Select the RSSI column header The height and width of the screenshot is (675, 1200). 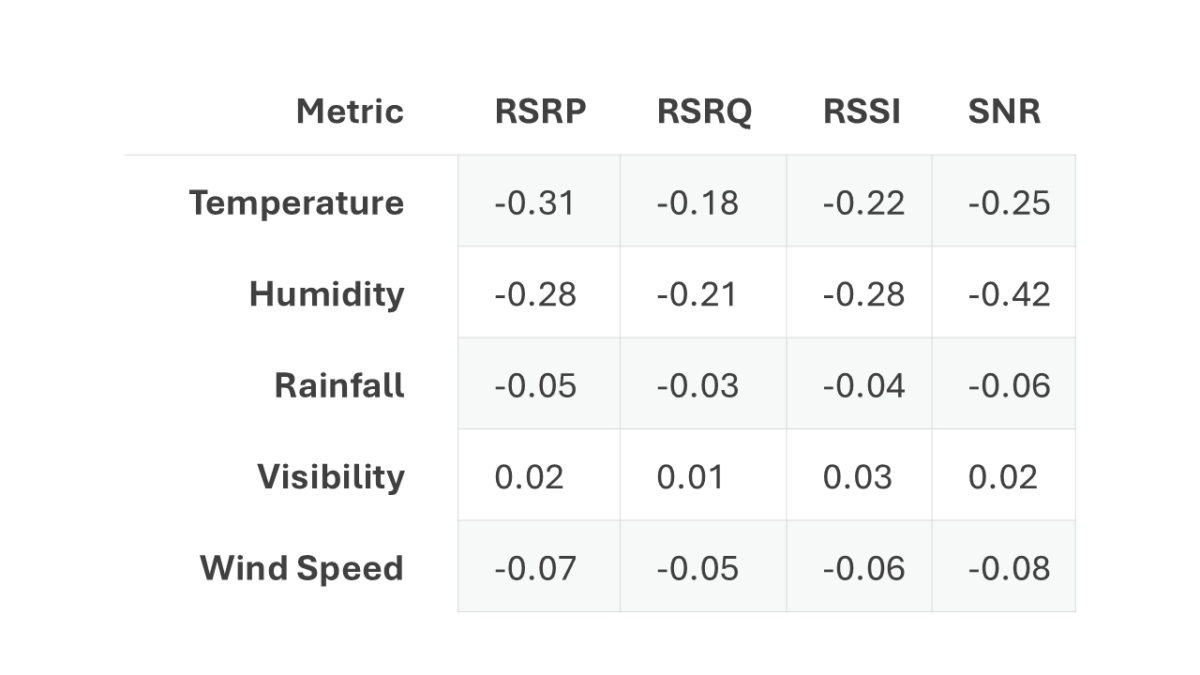point(861,111)
